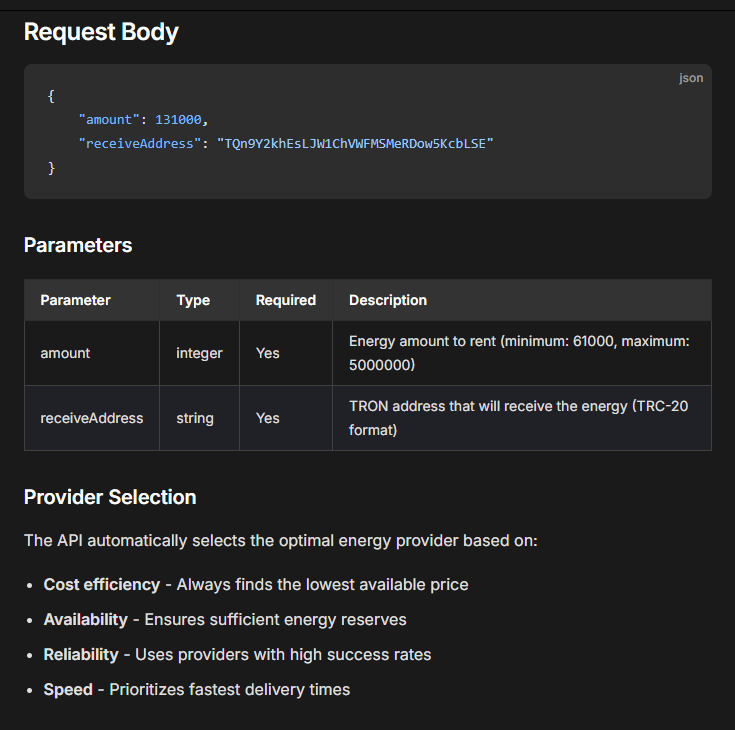The image size is (735, 730).
Task: Click the 131000 value in the code
Action: click(x=178, y=120)
